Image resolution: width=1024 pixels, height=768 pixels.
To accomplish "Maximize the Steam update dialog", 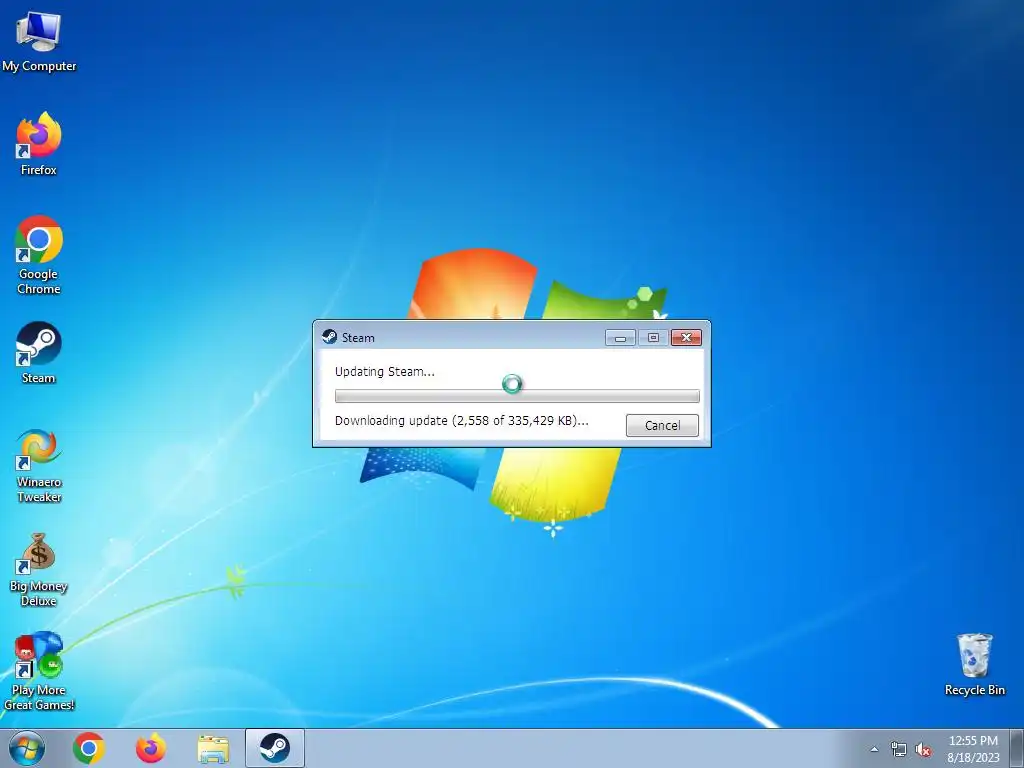I will 653,338.
